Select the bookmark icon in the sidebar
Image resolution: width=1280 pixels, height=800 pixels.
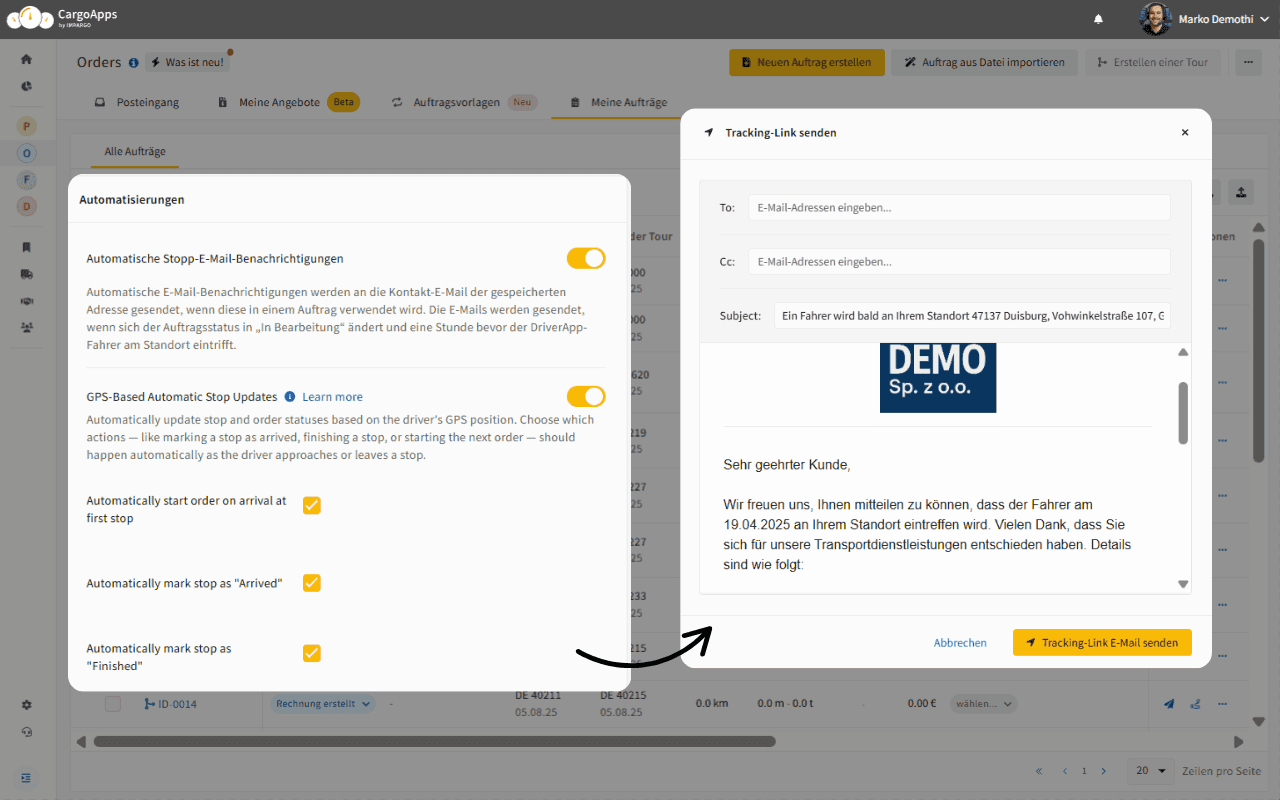26,247
